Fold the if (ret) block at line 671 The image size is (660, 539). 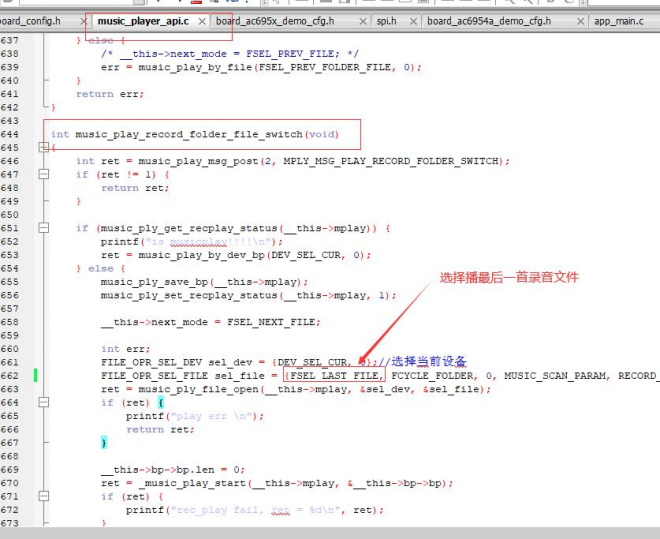(x=43, y=496)
